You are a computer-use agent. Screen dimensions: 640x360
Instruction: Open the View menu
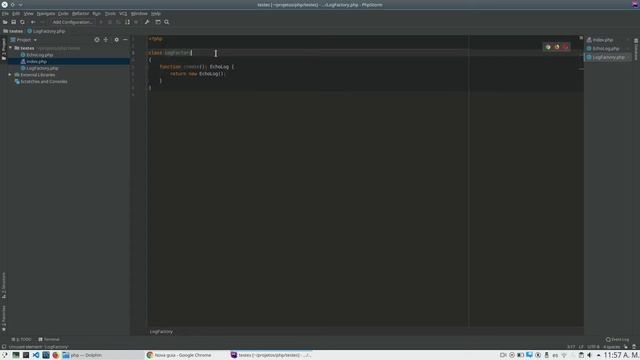tap(28, 13)
